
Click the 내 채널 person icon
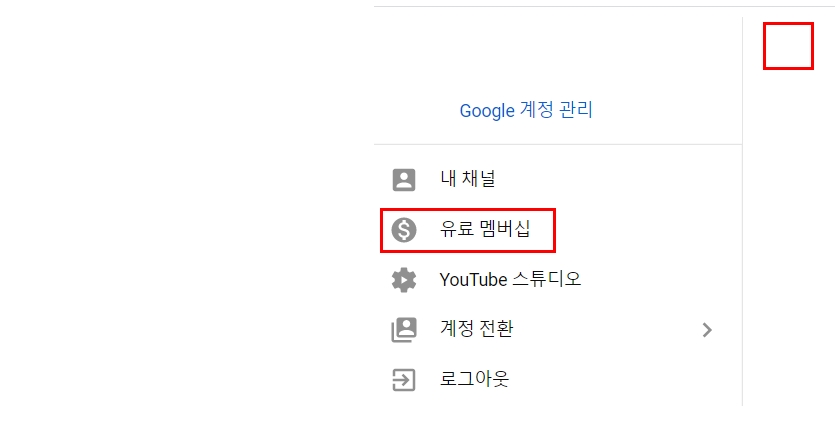click(x=404, y=180)
